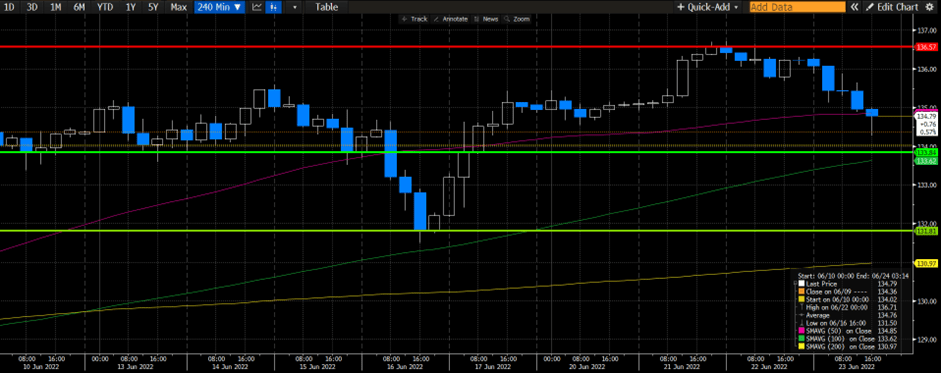
Task: Open the 240 Min interval dropdown
Action: pos(220,7)
